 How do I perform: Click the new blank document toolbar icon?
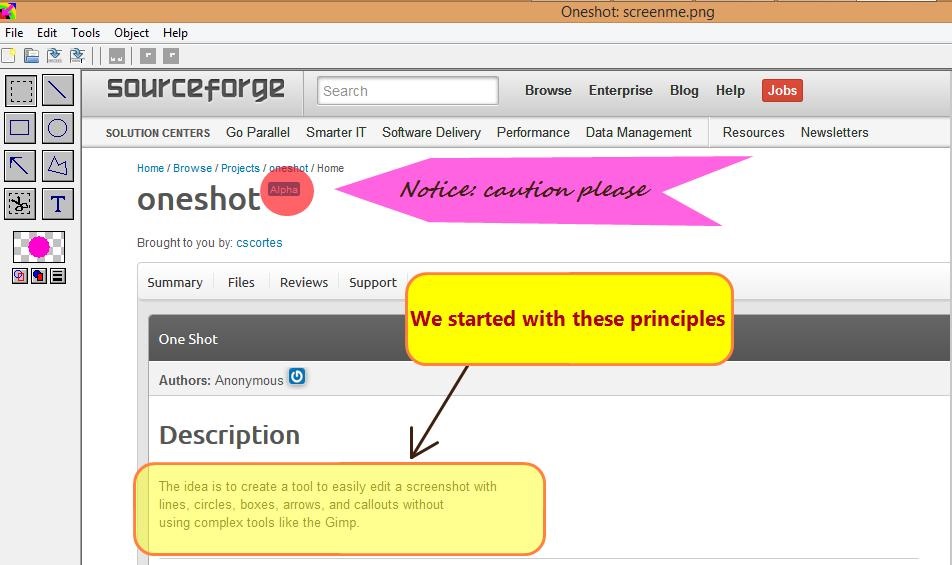click(9, 56)
